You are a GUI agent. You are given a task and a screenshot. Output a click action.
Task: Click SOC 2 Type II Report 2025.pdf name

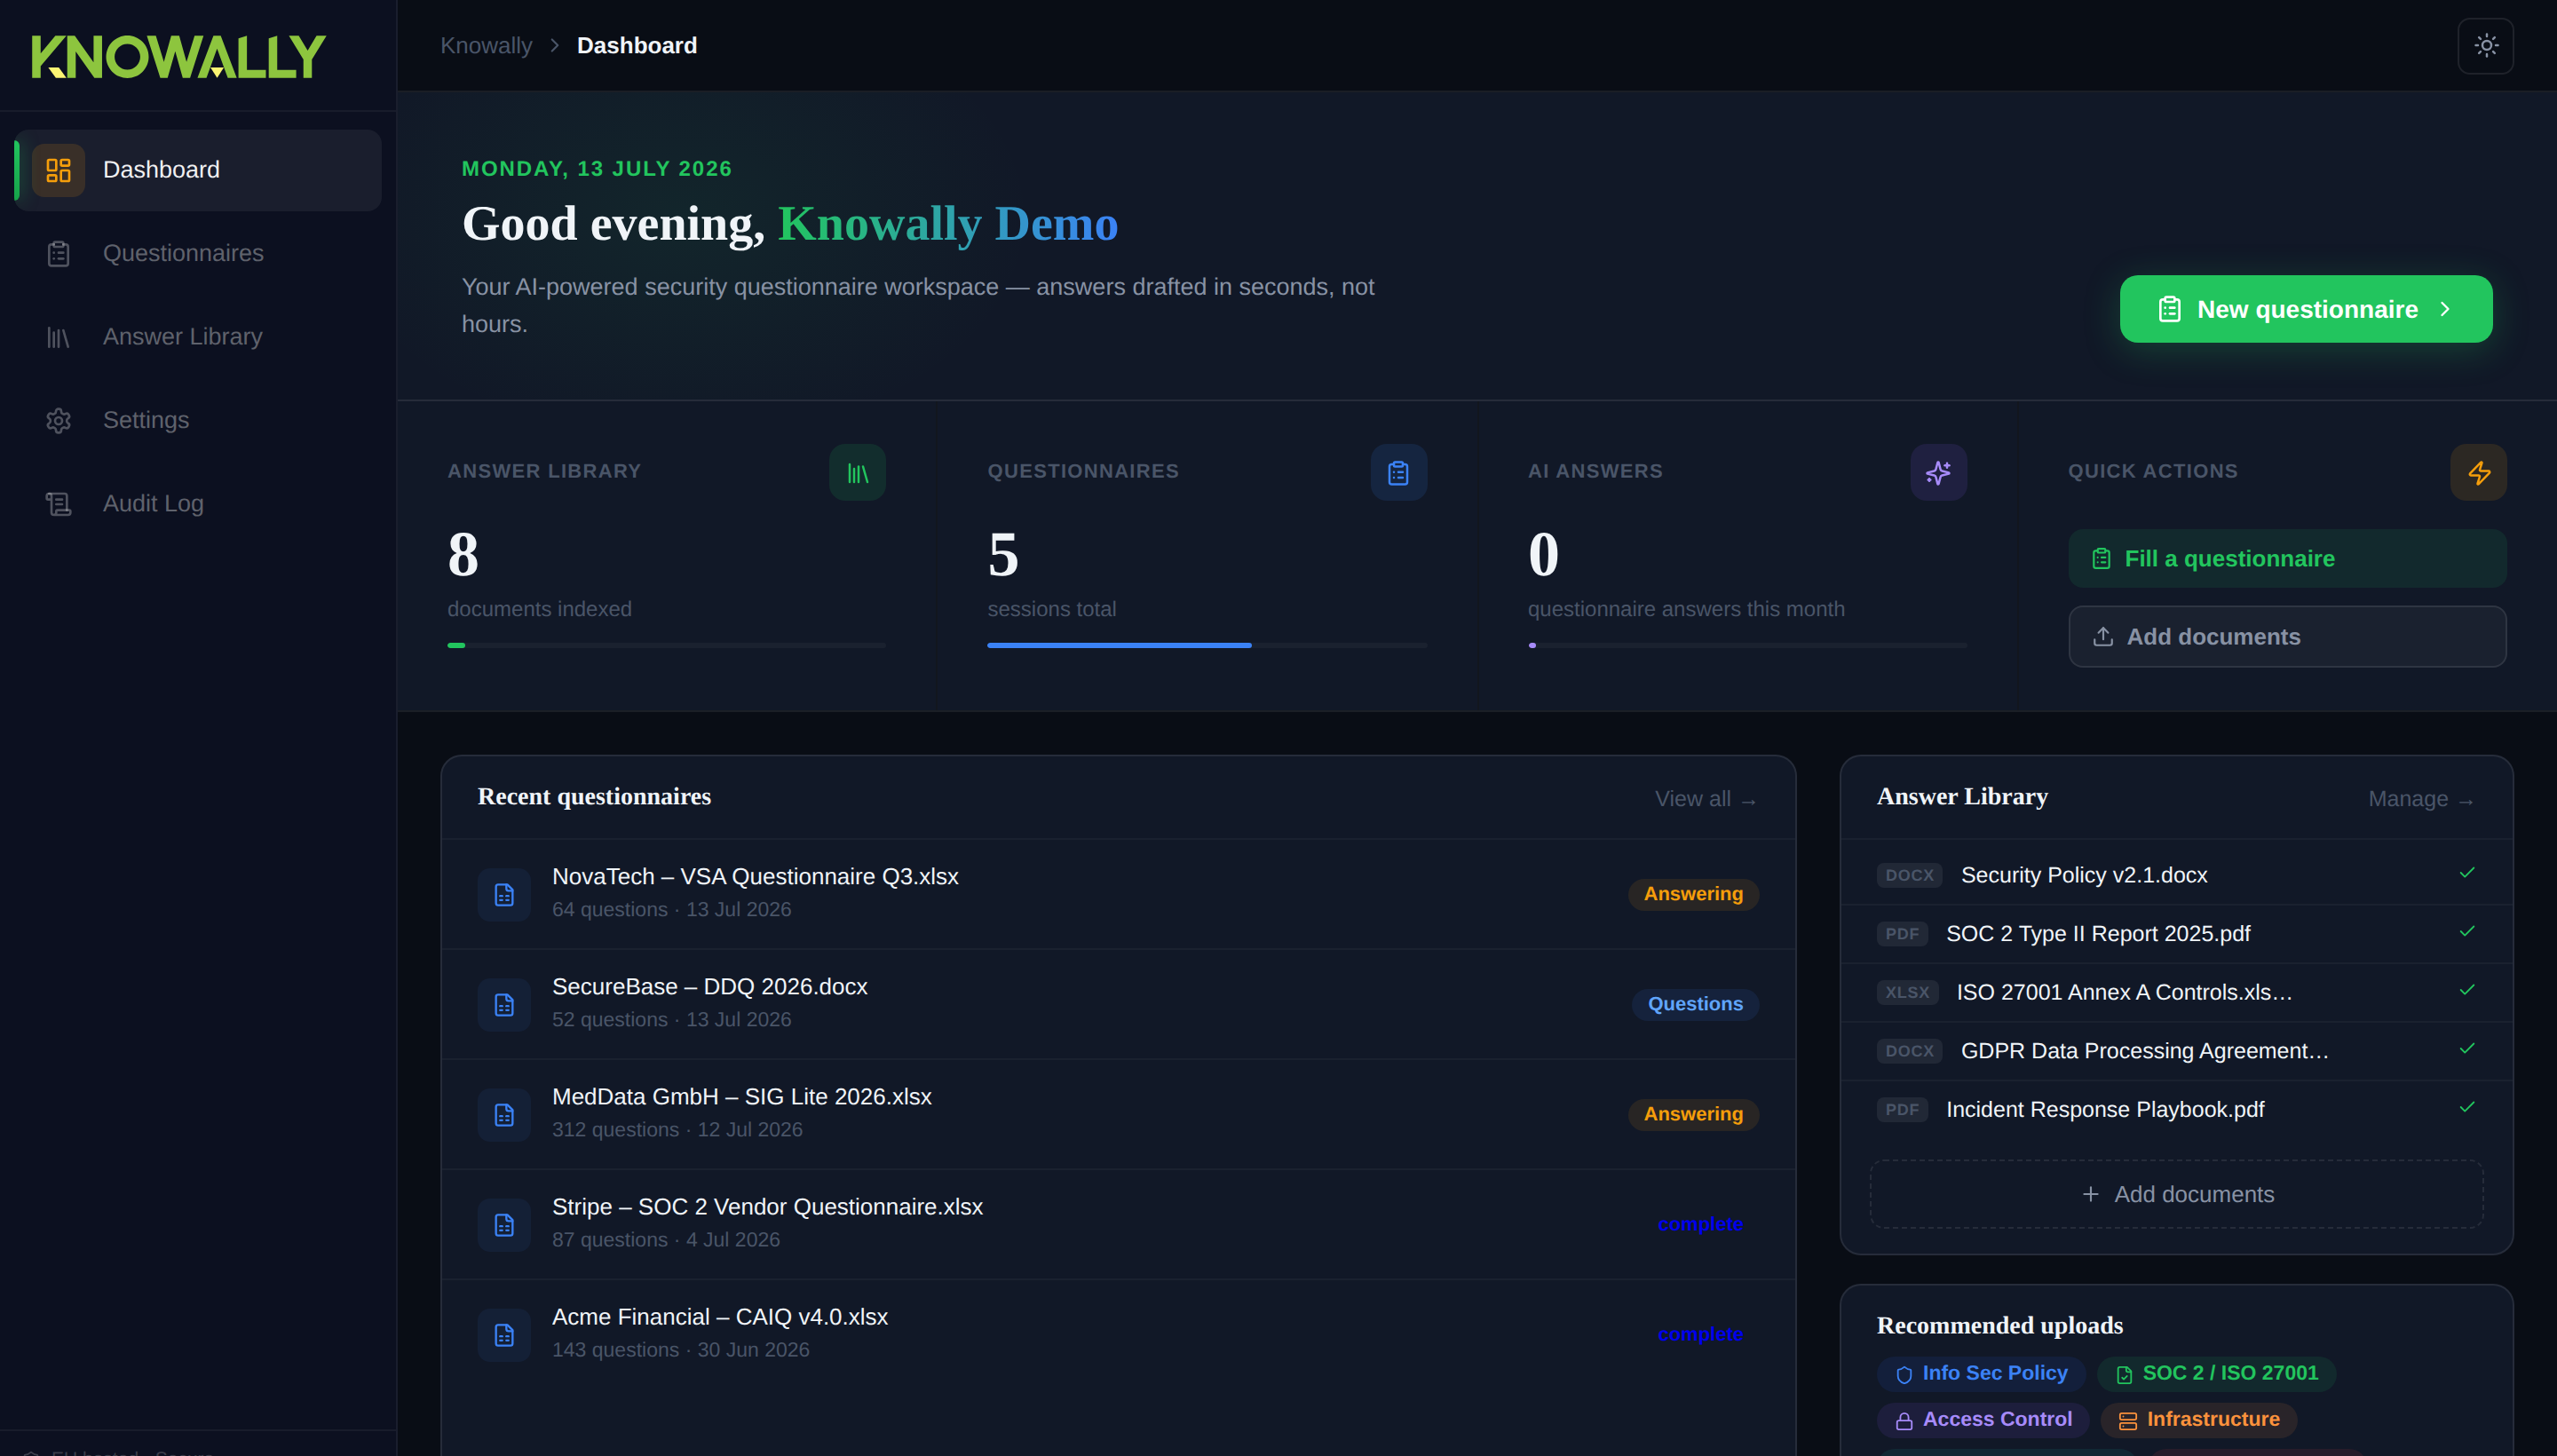[x=2098, y=934]
